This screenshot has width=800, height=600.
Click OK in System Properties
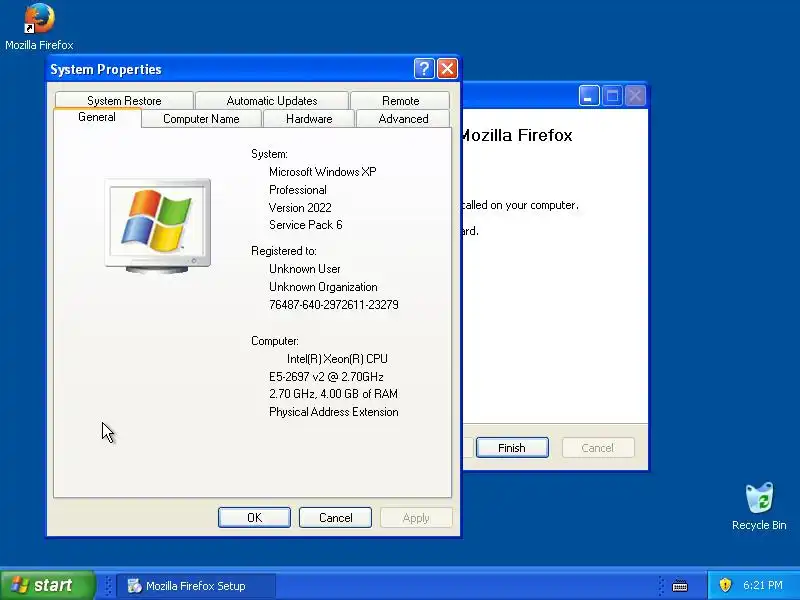(254, 518)
